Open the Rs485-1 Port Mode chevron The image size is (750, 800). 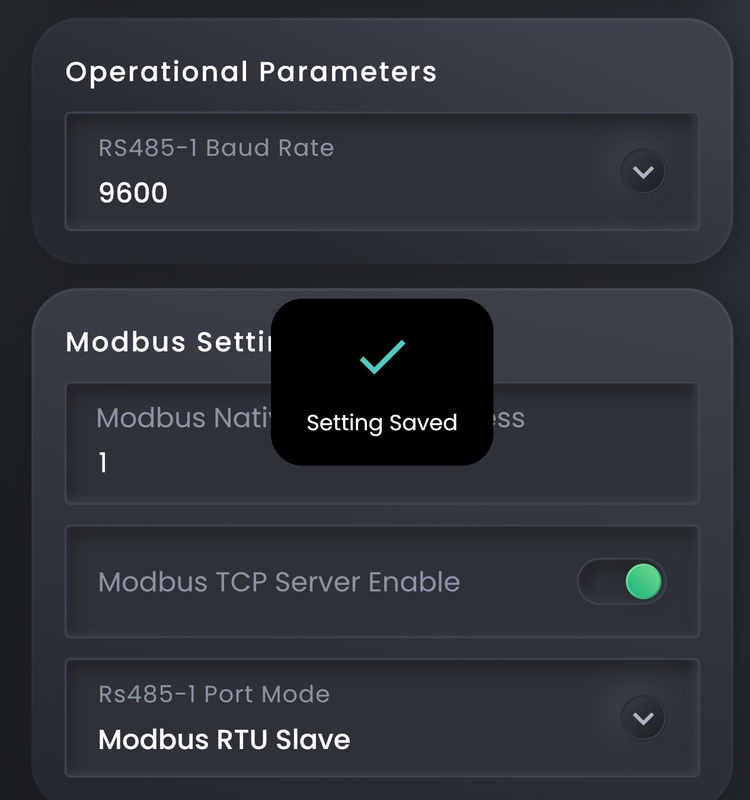tap(643, 718)
